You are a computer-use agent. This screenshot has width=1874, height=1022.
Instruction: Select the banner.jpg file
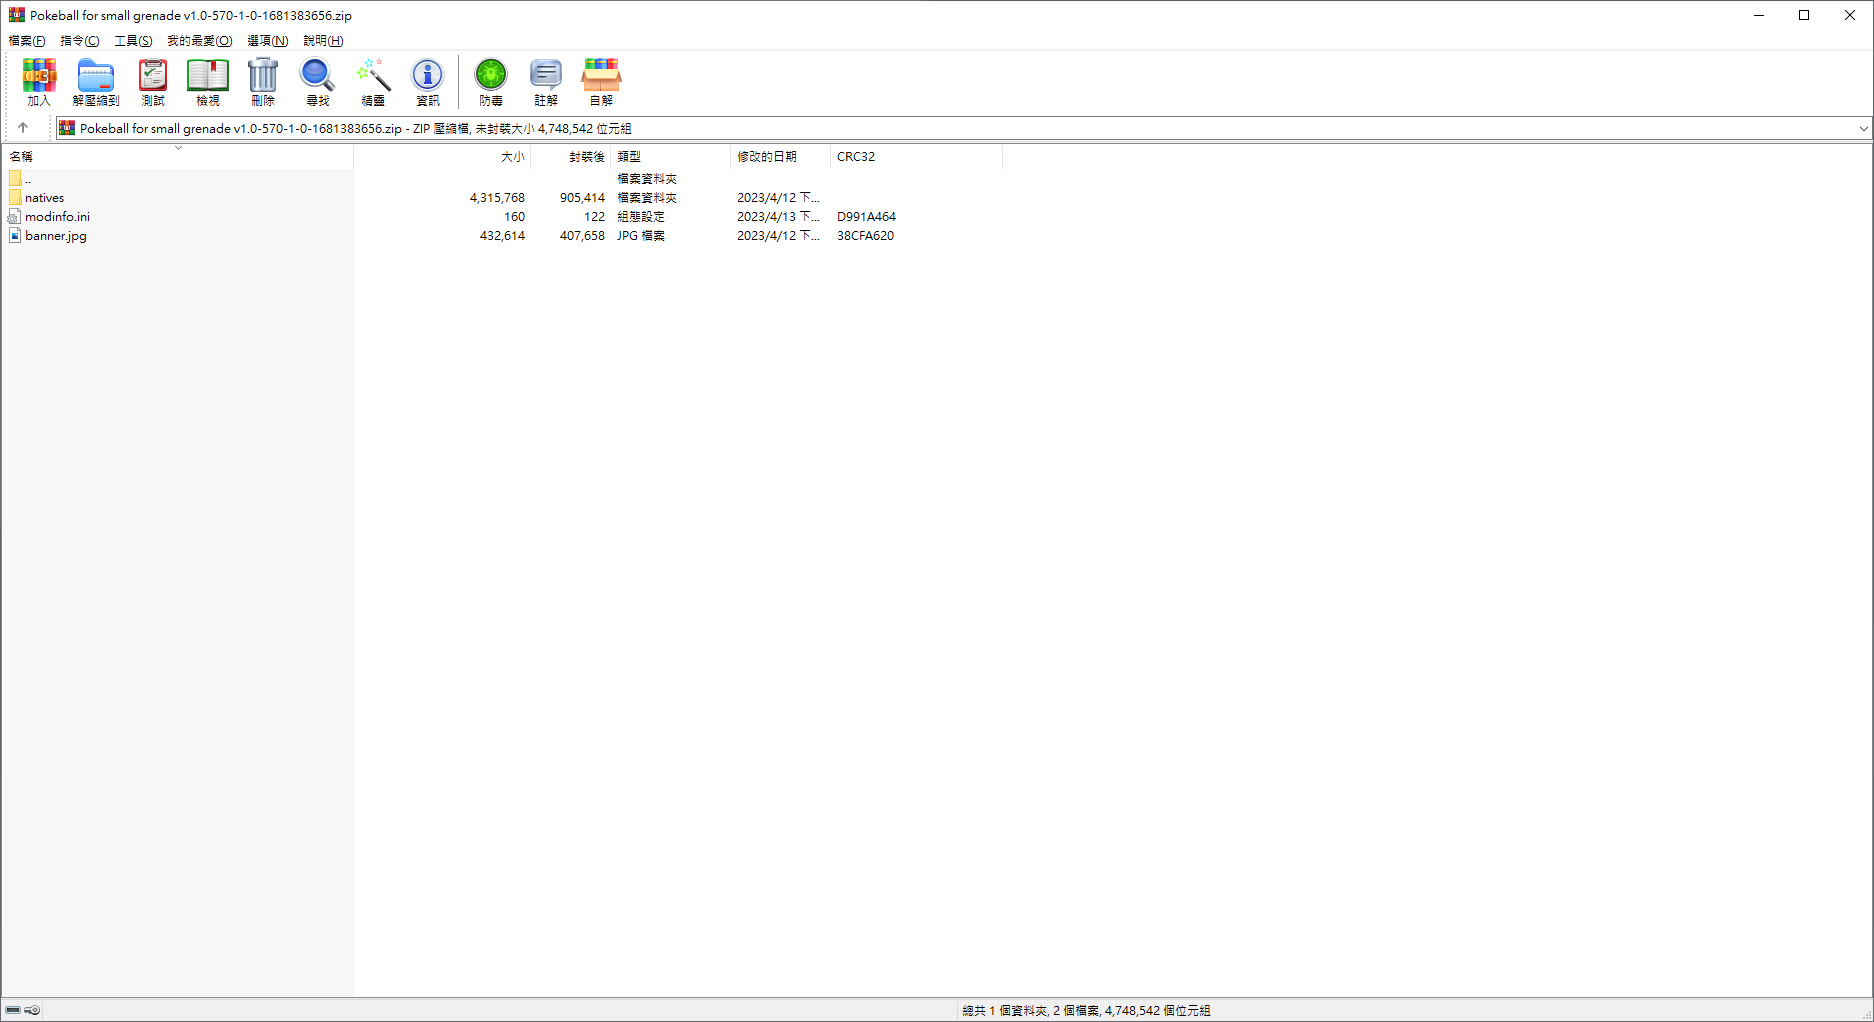[56, 236]
